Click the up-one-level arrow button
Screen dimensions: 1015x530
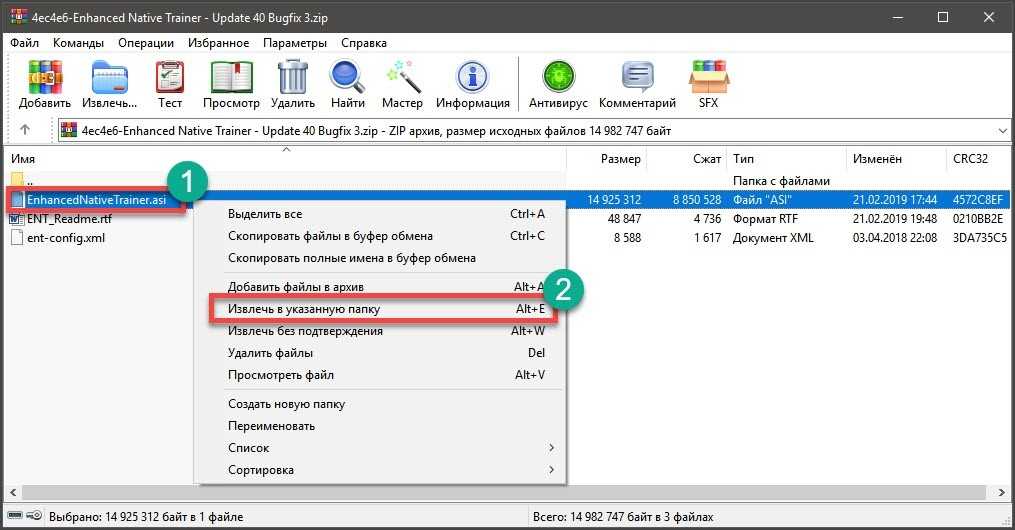pyautogui.click(x=25, y=130)
